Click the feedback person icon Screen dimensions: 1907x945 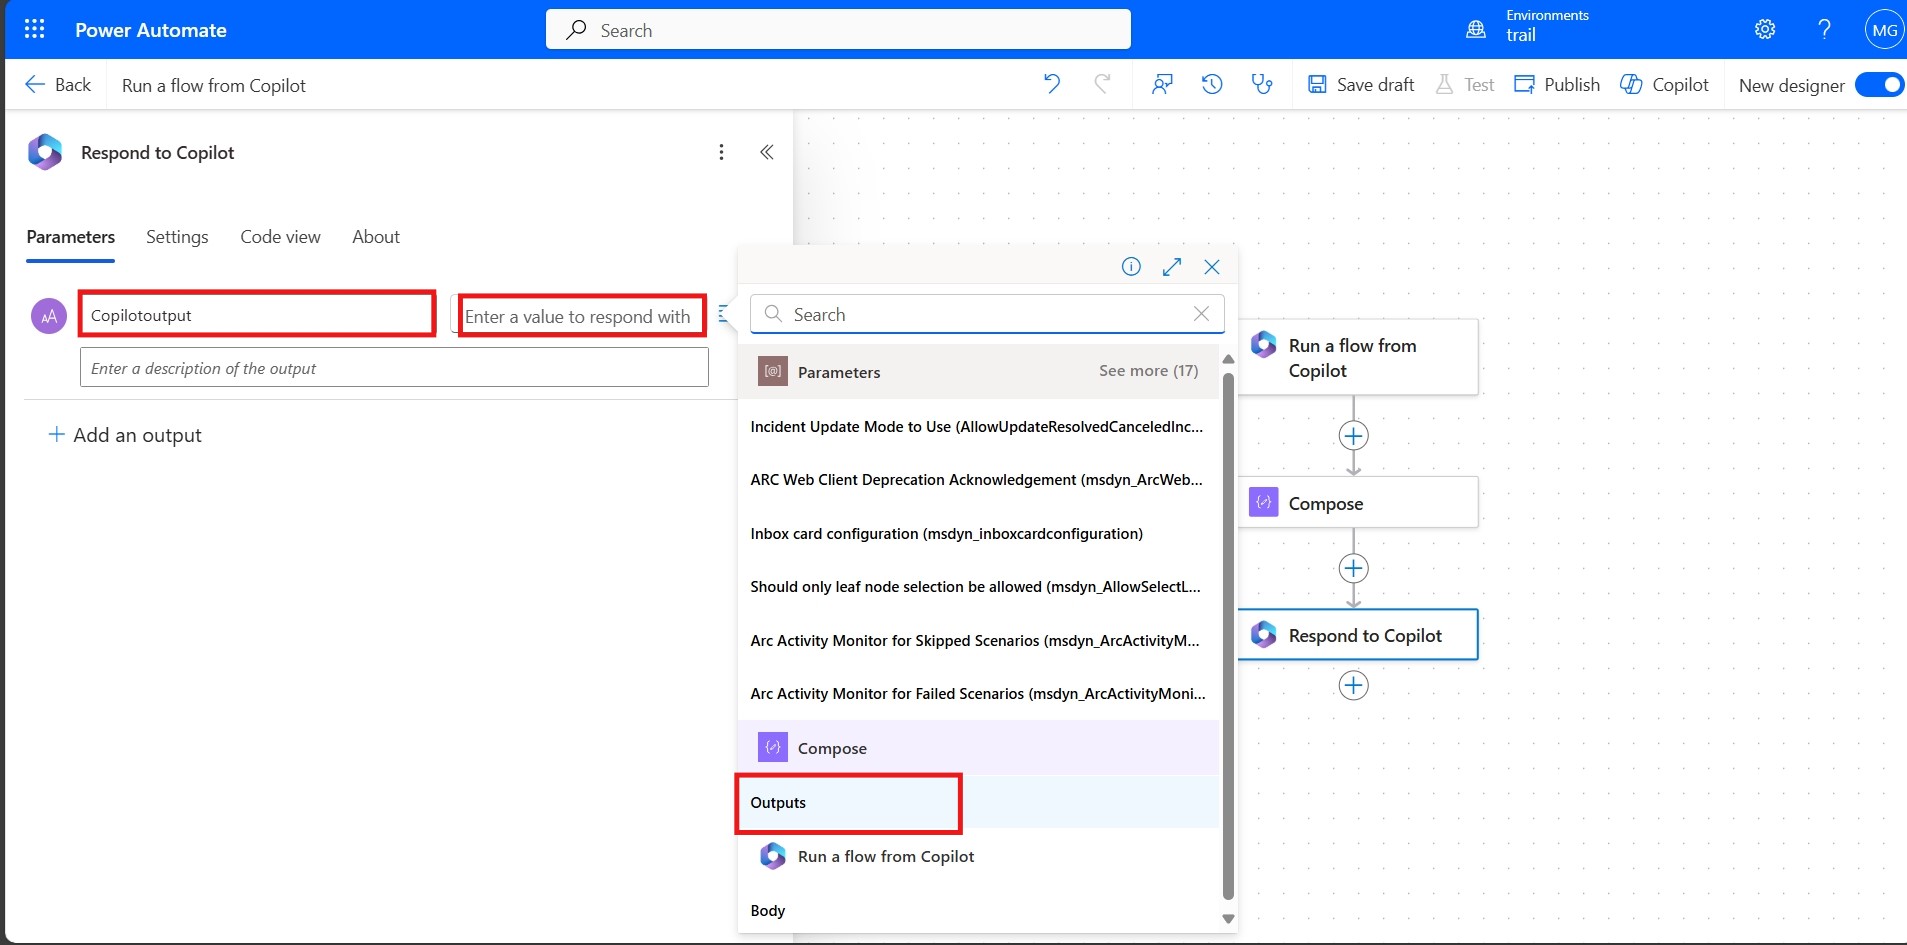[1161, 84]
